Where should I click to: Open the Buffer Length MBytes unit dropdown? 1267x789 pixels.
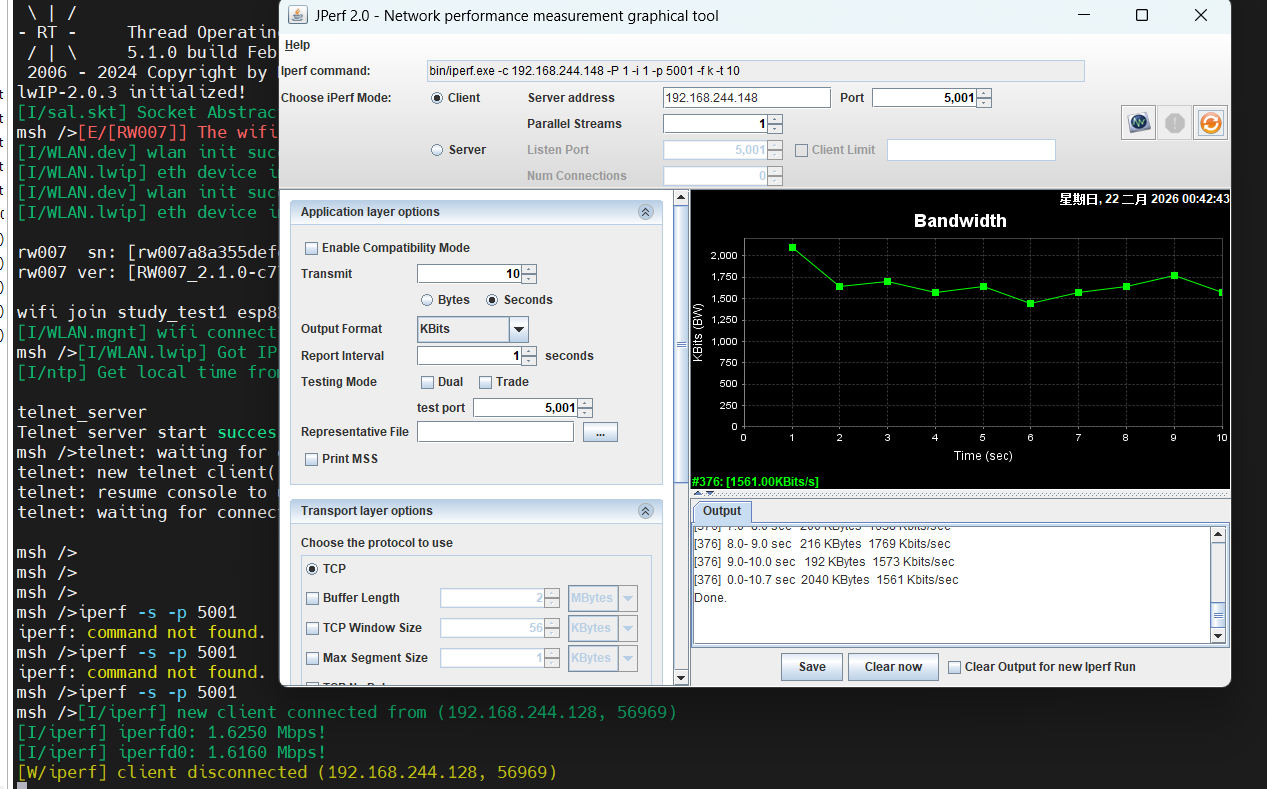627,598
